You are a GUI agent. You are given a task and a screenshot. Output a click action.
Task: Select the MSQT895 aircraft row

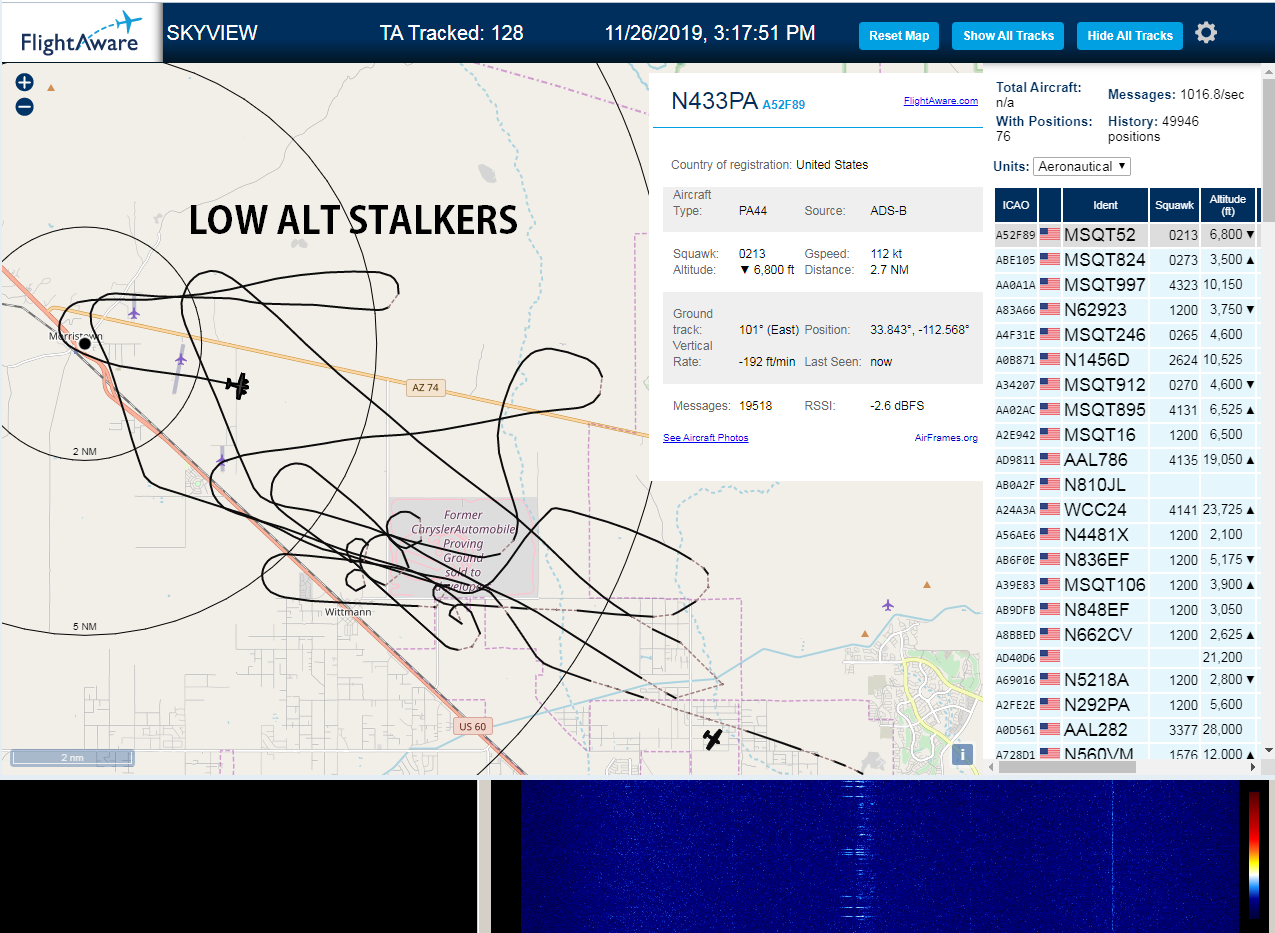(x=1125, y=410)
